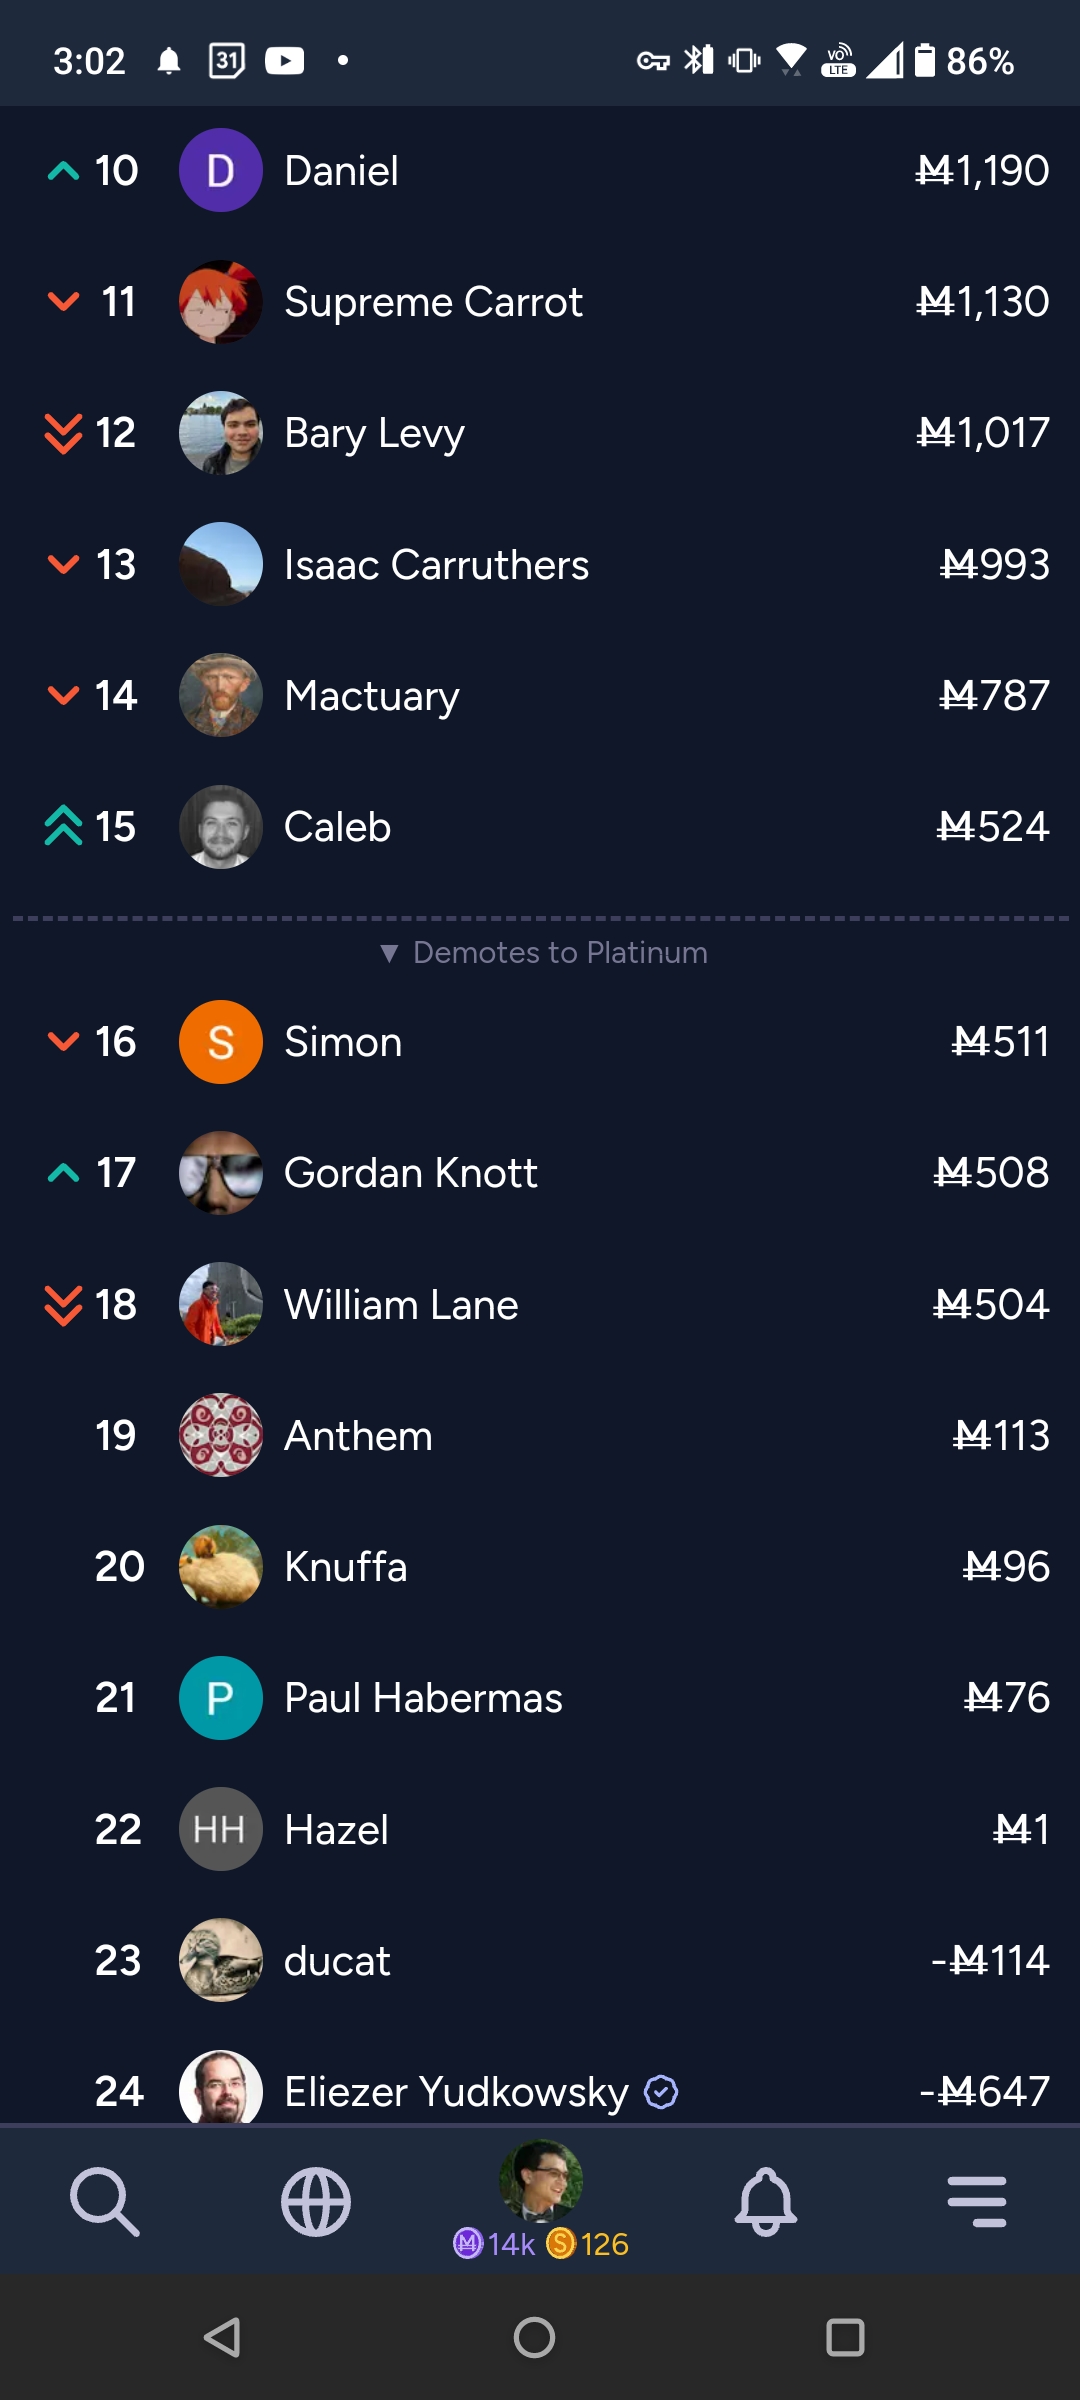Open Supreme Carrot's profile row
The image size is (1080, 2400).
point(540,302)
